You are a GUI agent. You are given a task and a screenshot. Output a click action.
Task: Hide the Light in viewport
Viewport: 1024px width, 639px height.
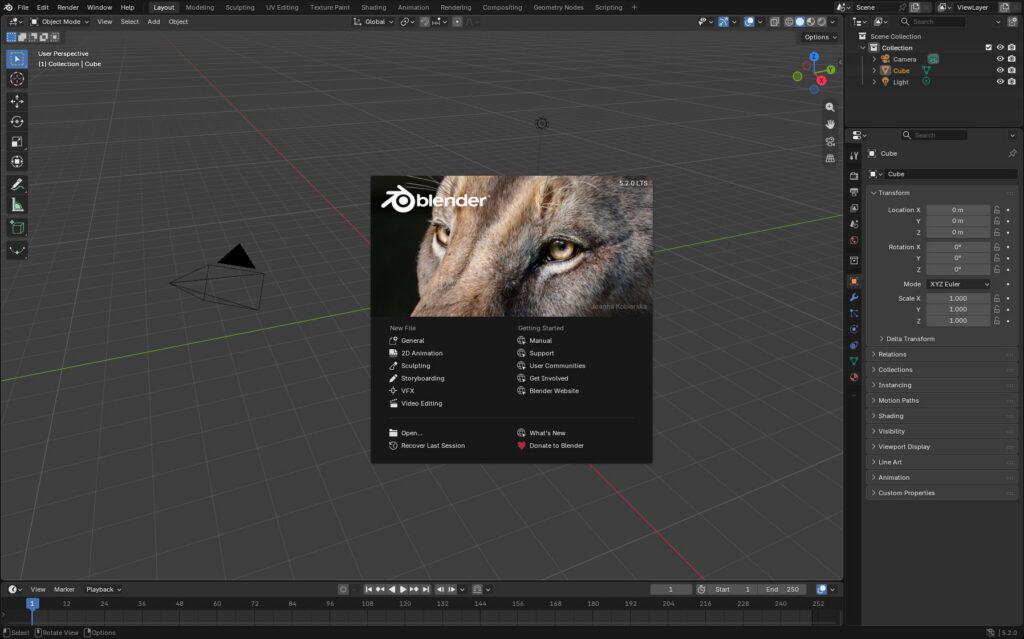(x=1000, y=82)
